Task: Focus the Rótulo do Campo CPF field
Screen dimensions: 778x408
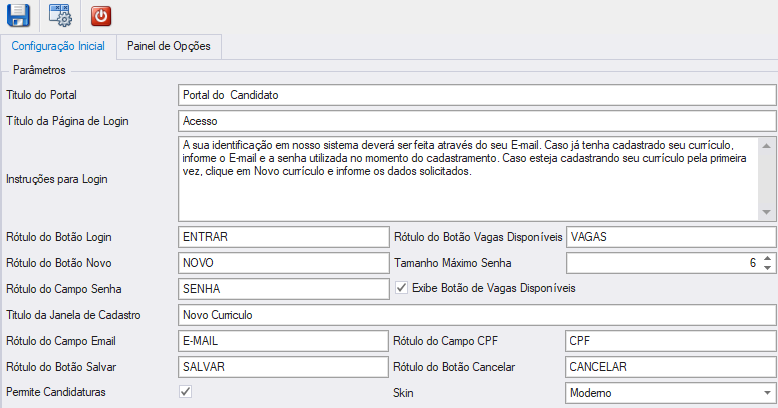Action: point(671,341)
